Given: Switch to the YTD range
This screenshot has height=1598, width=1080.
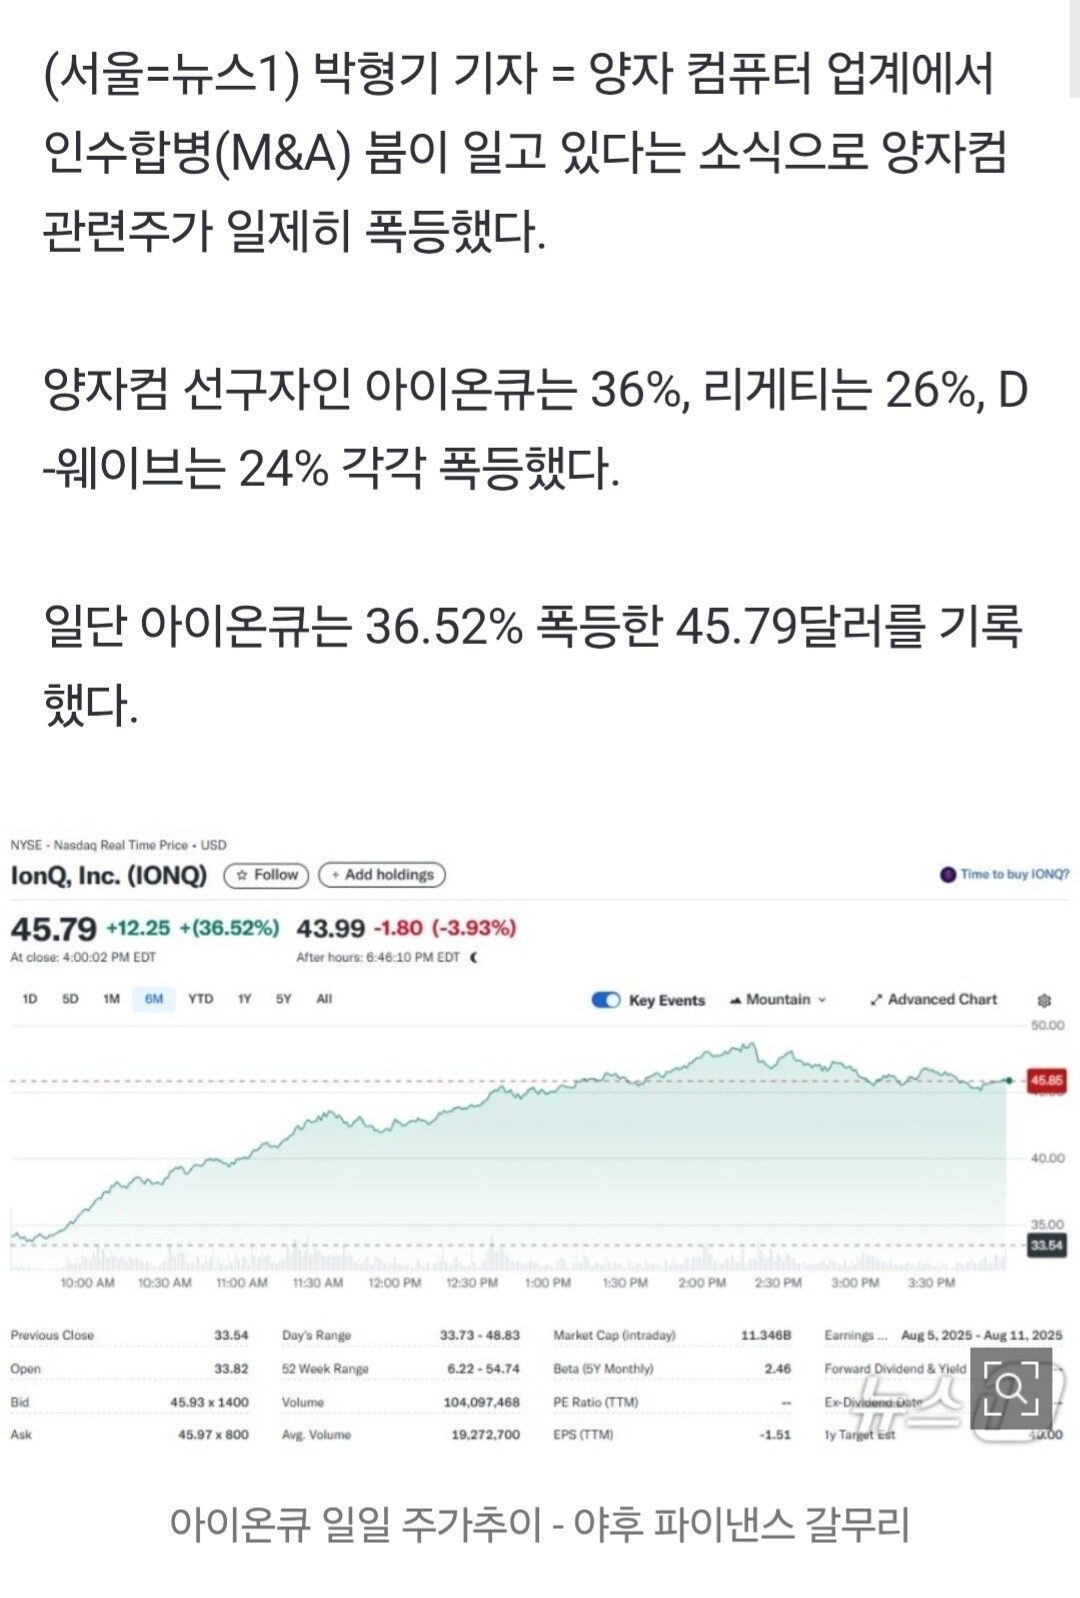Looking at the screenshot, I should (x=200, y=999).
